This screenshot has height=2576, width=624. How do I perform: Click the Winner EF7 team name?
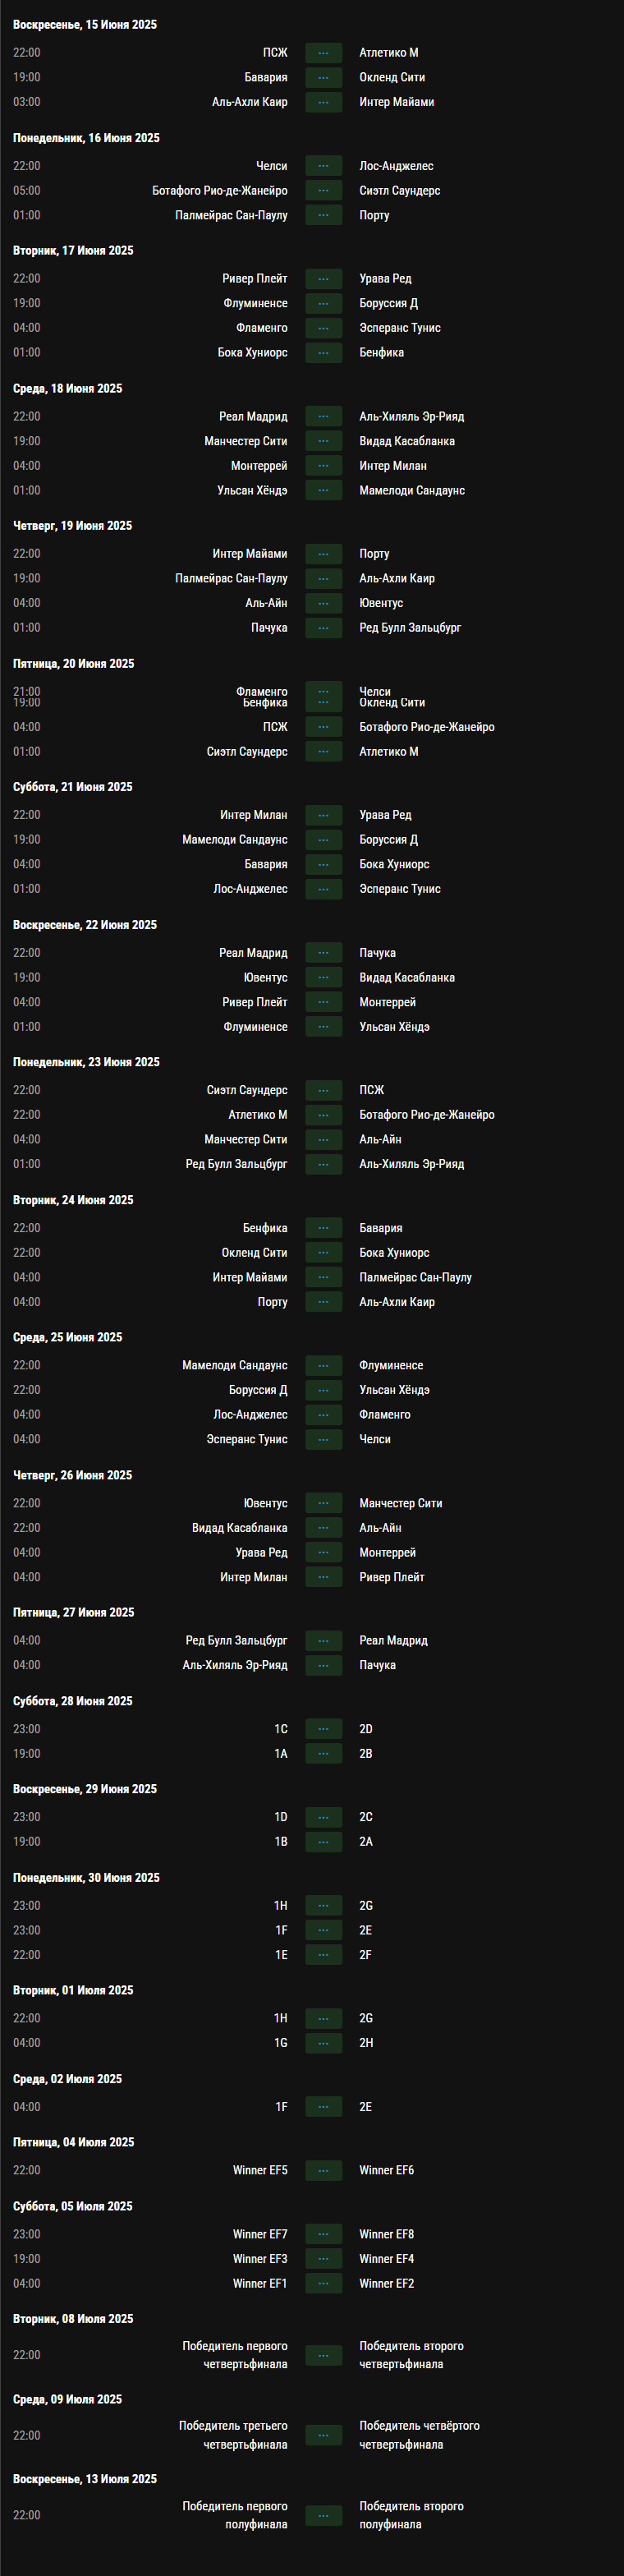point(260,2234)
